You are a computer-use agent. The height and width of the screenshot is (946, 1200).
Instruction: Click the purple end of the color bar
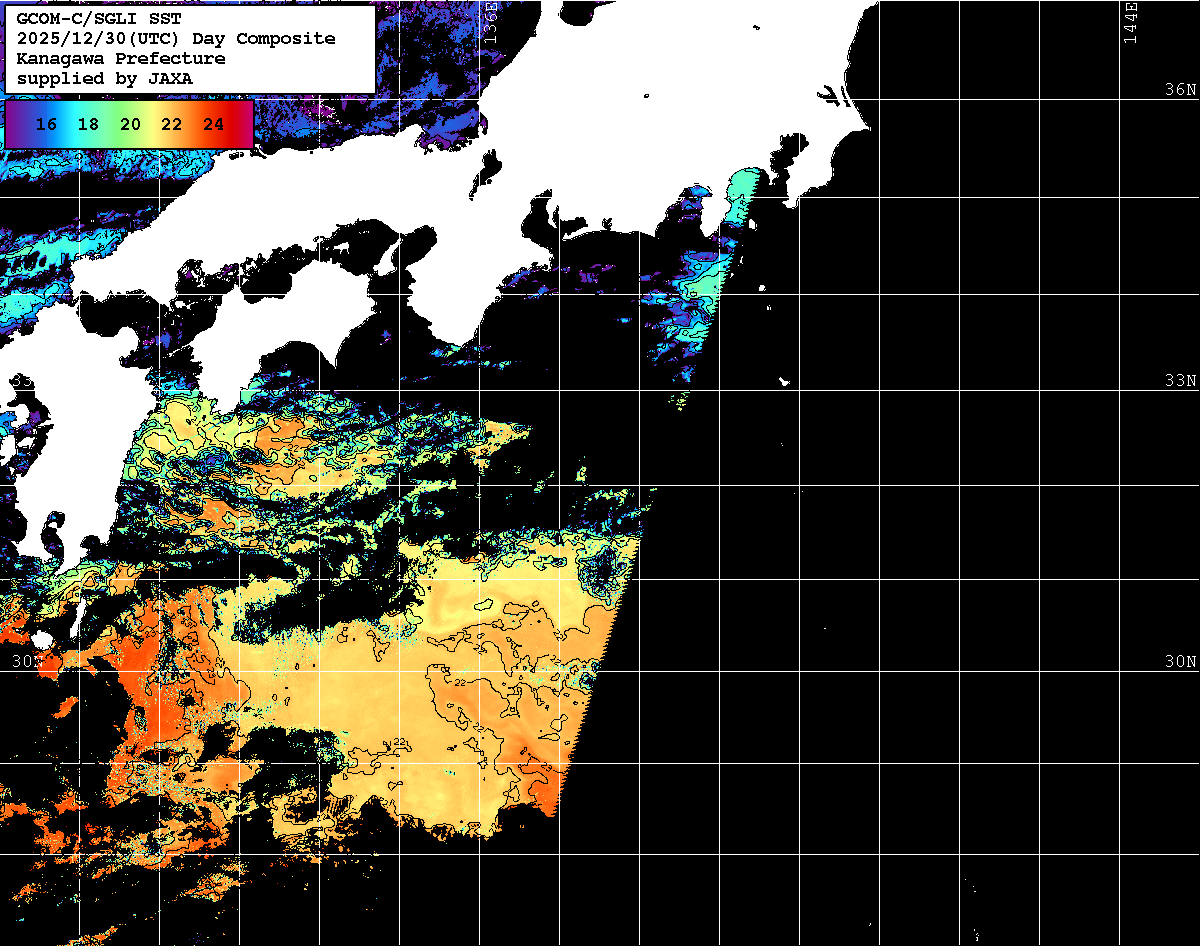point(15,125)
